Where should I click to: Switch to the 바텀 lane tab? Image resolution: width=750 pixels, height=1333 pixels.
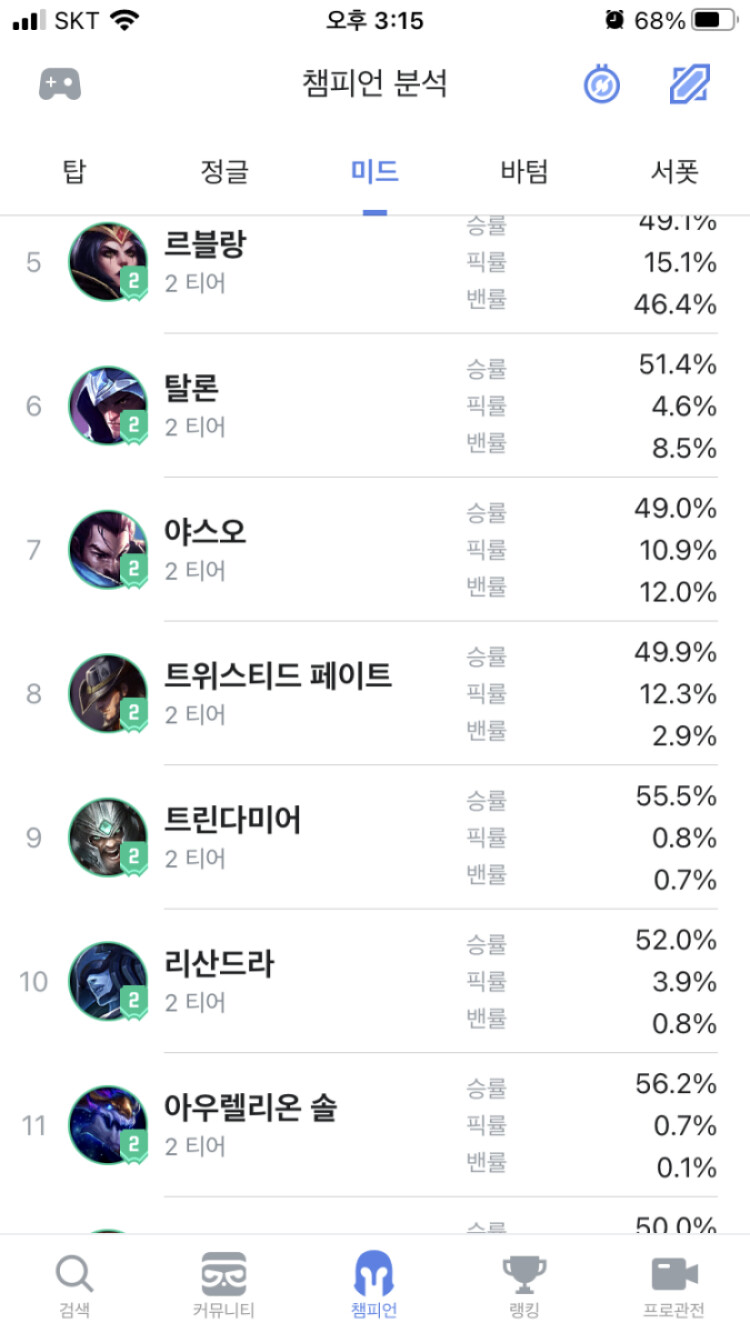(x=524, y=172)
